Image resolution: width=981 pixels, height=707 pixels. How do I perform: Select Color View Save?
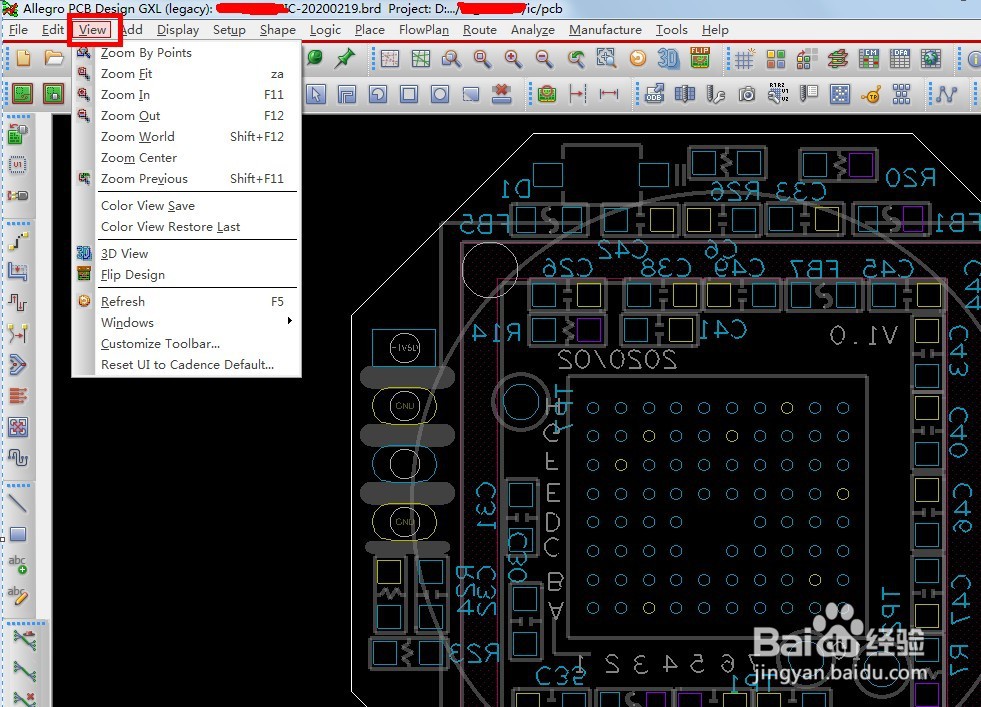(186, 206)
